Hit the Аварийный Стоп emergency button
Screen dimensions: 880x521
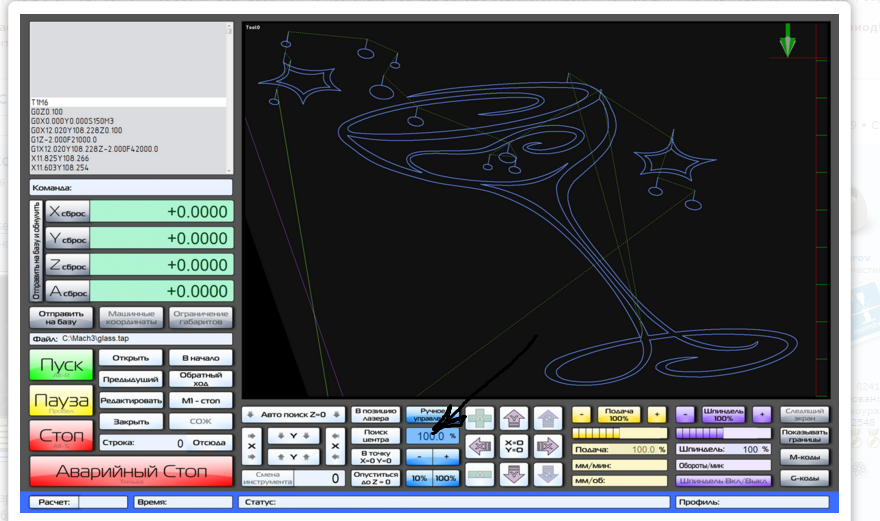[x=131, y=471]
